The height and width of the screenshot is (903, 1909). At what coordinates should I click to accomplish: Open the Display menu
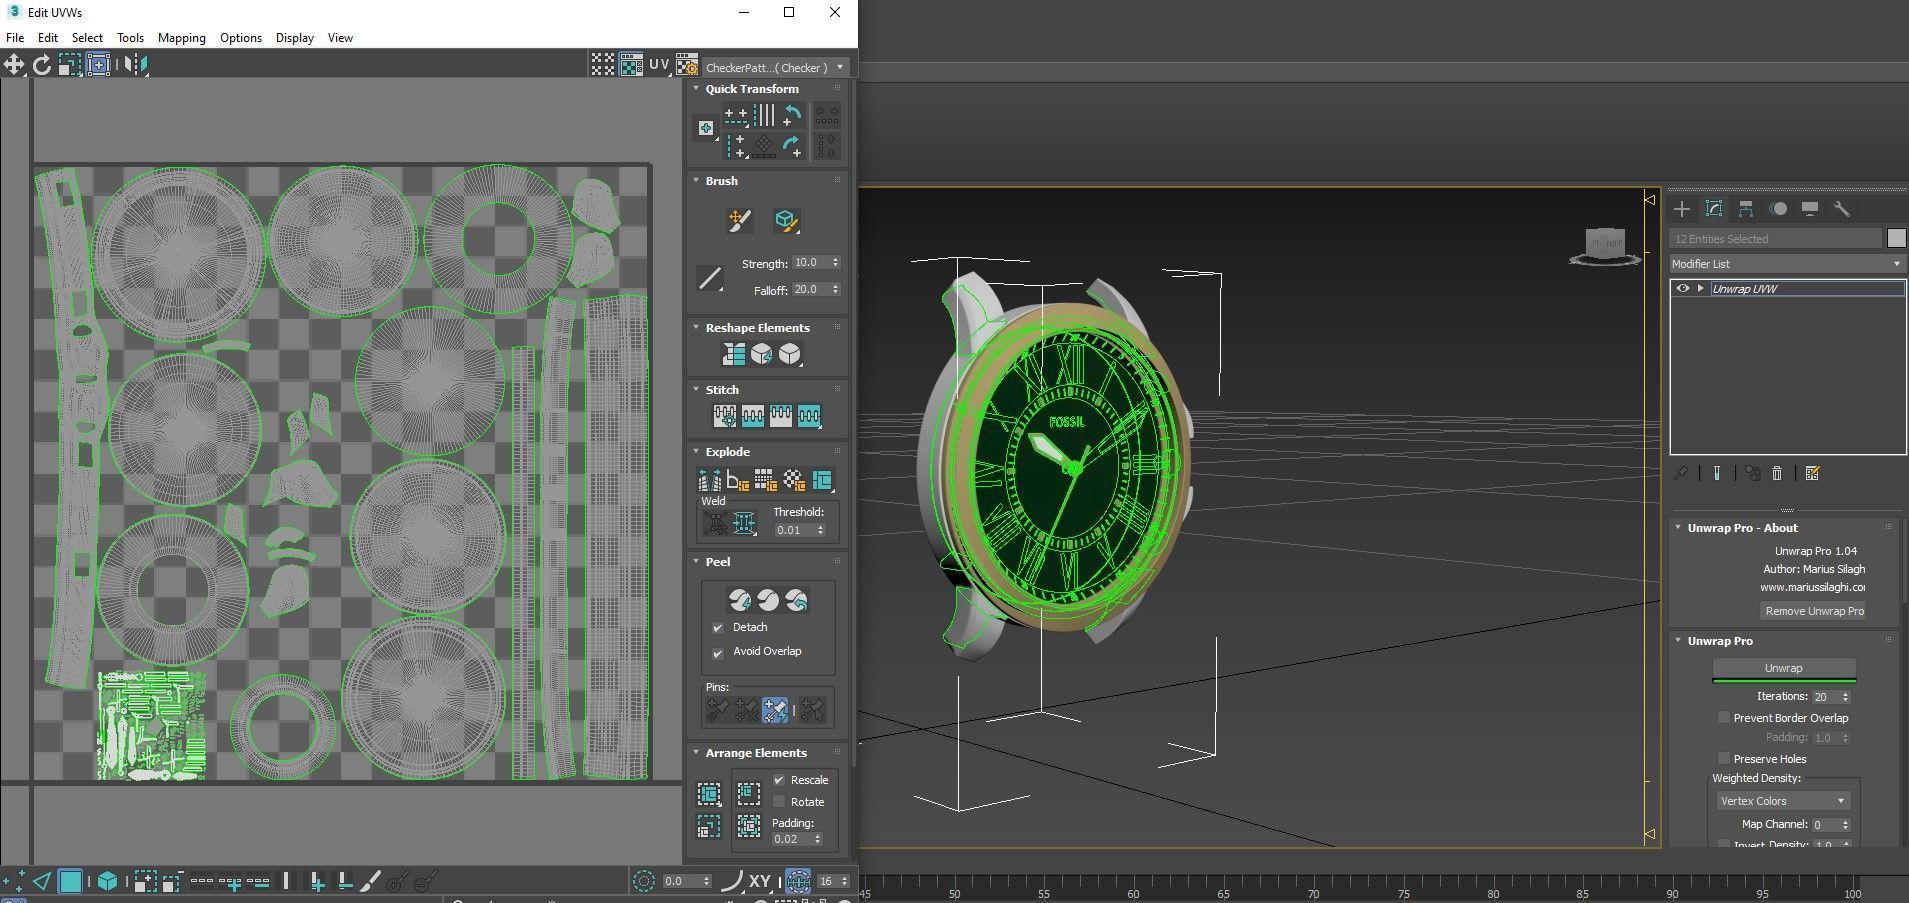(294, 38)
